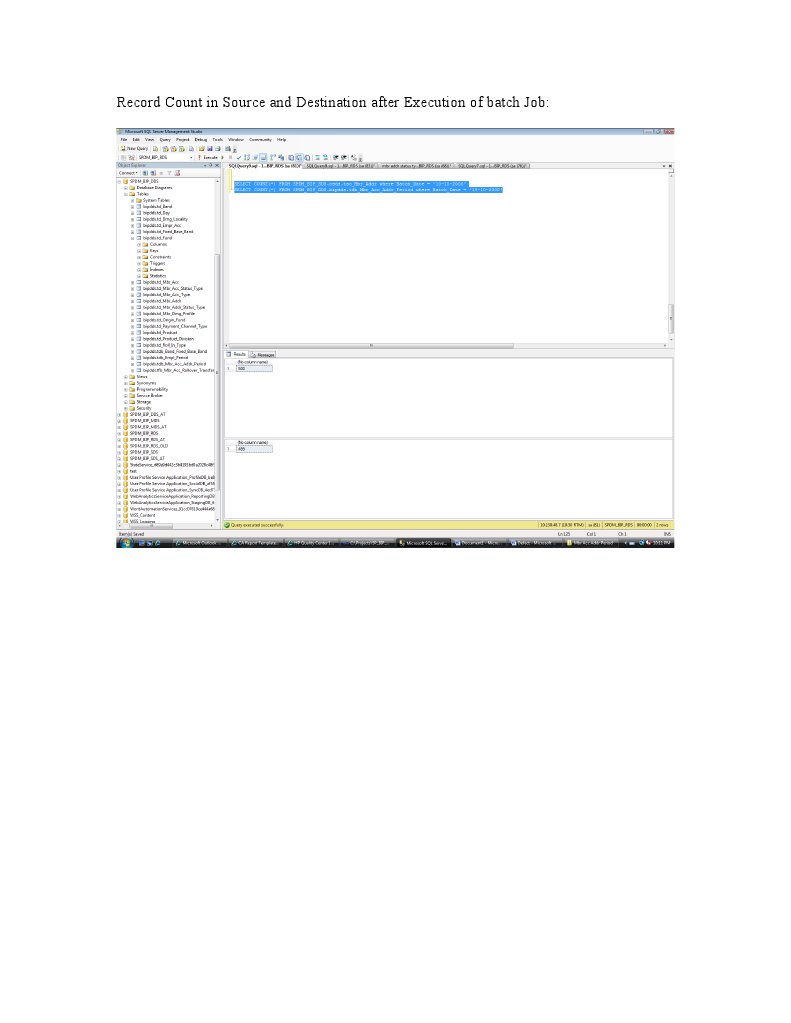Expand the Database Diagrams folder

(126, 187)
